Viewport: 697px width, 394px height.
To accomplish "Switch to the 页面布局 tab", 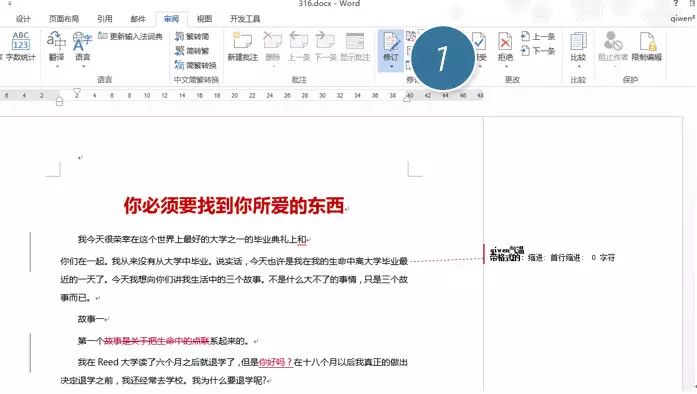I will tap(64, 19).
